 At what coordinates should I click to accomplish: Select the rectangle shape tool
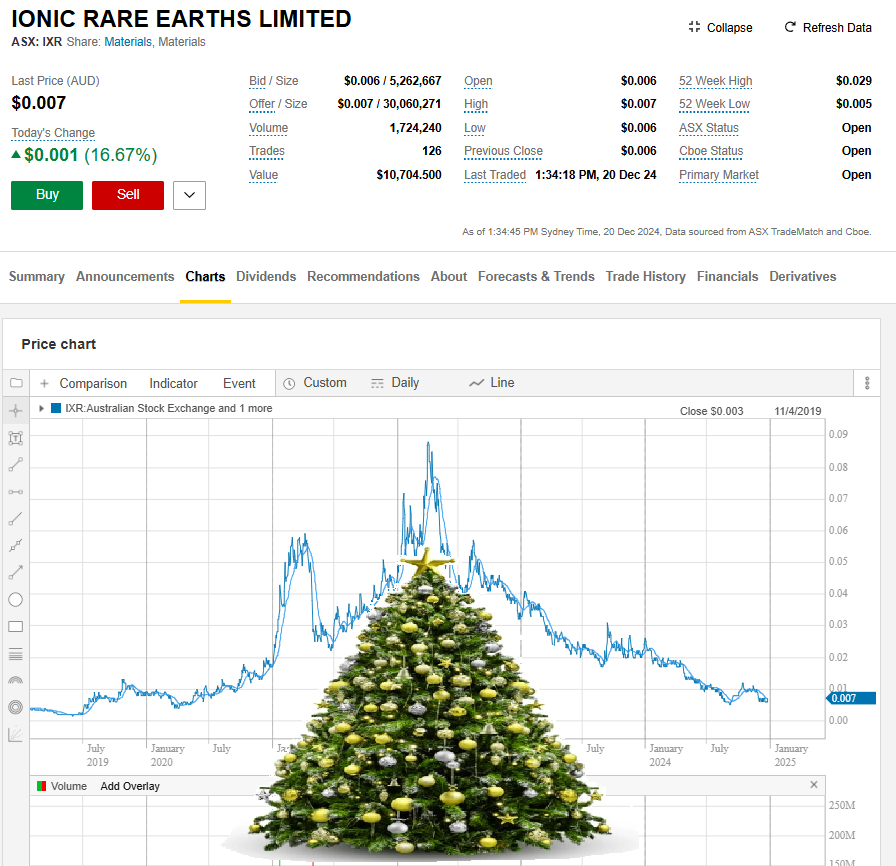tap(16, 627)
